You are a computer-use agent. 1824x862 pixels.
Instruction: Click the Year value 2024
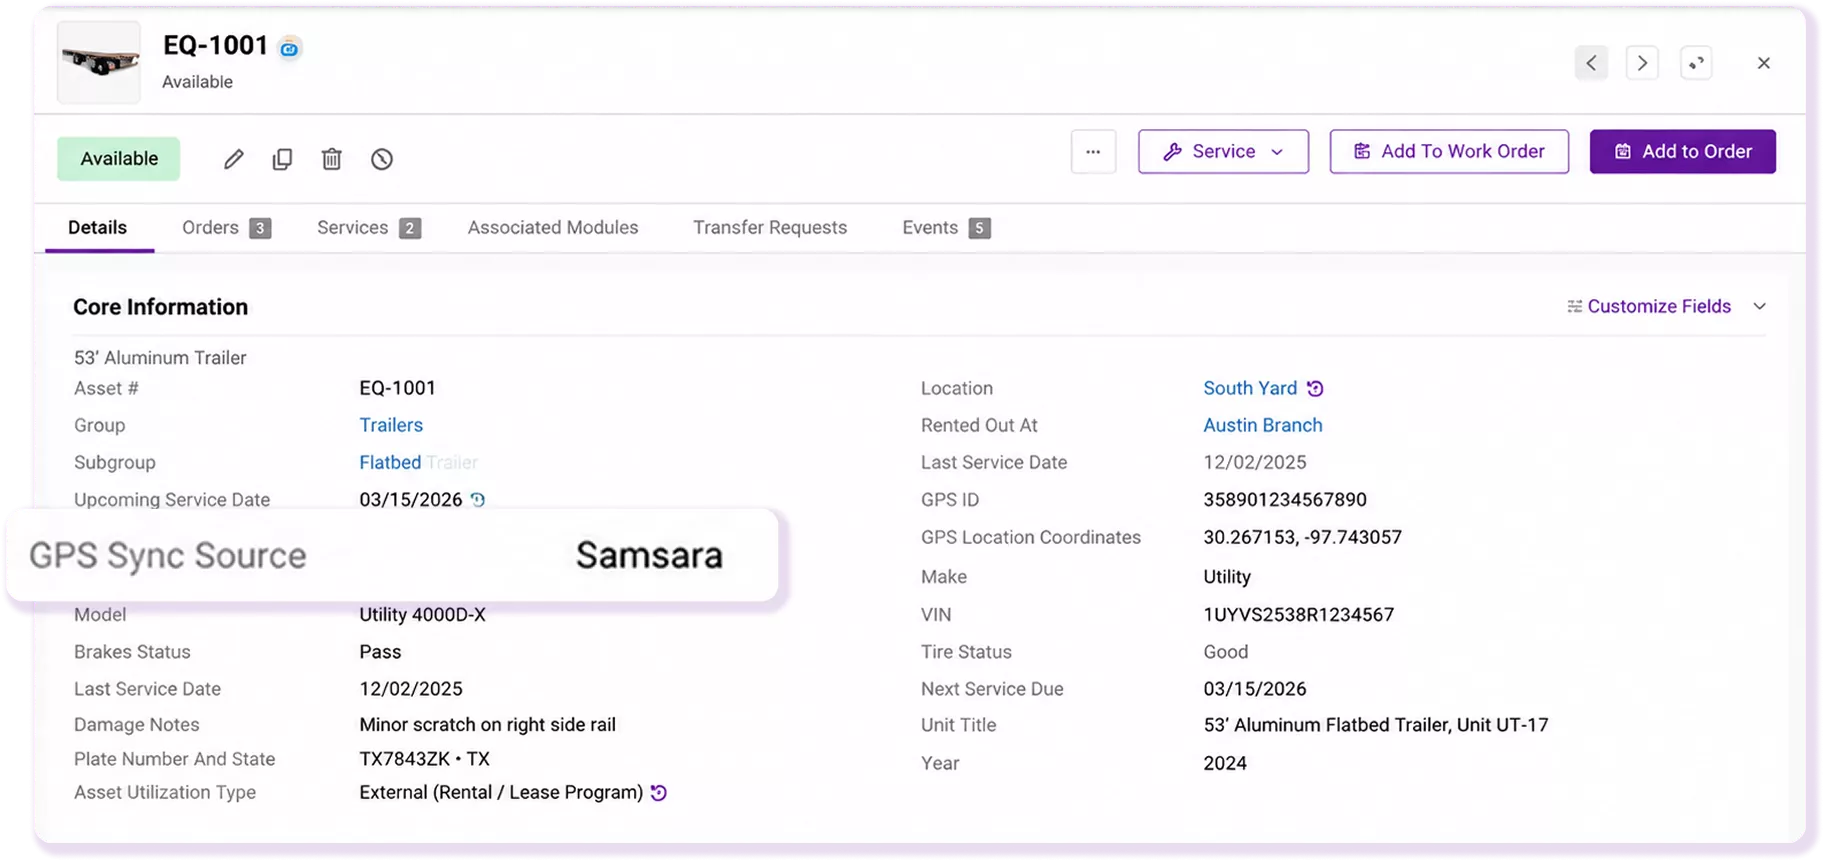click(1225, 764)
